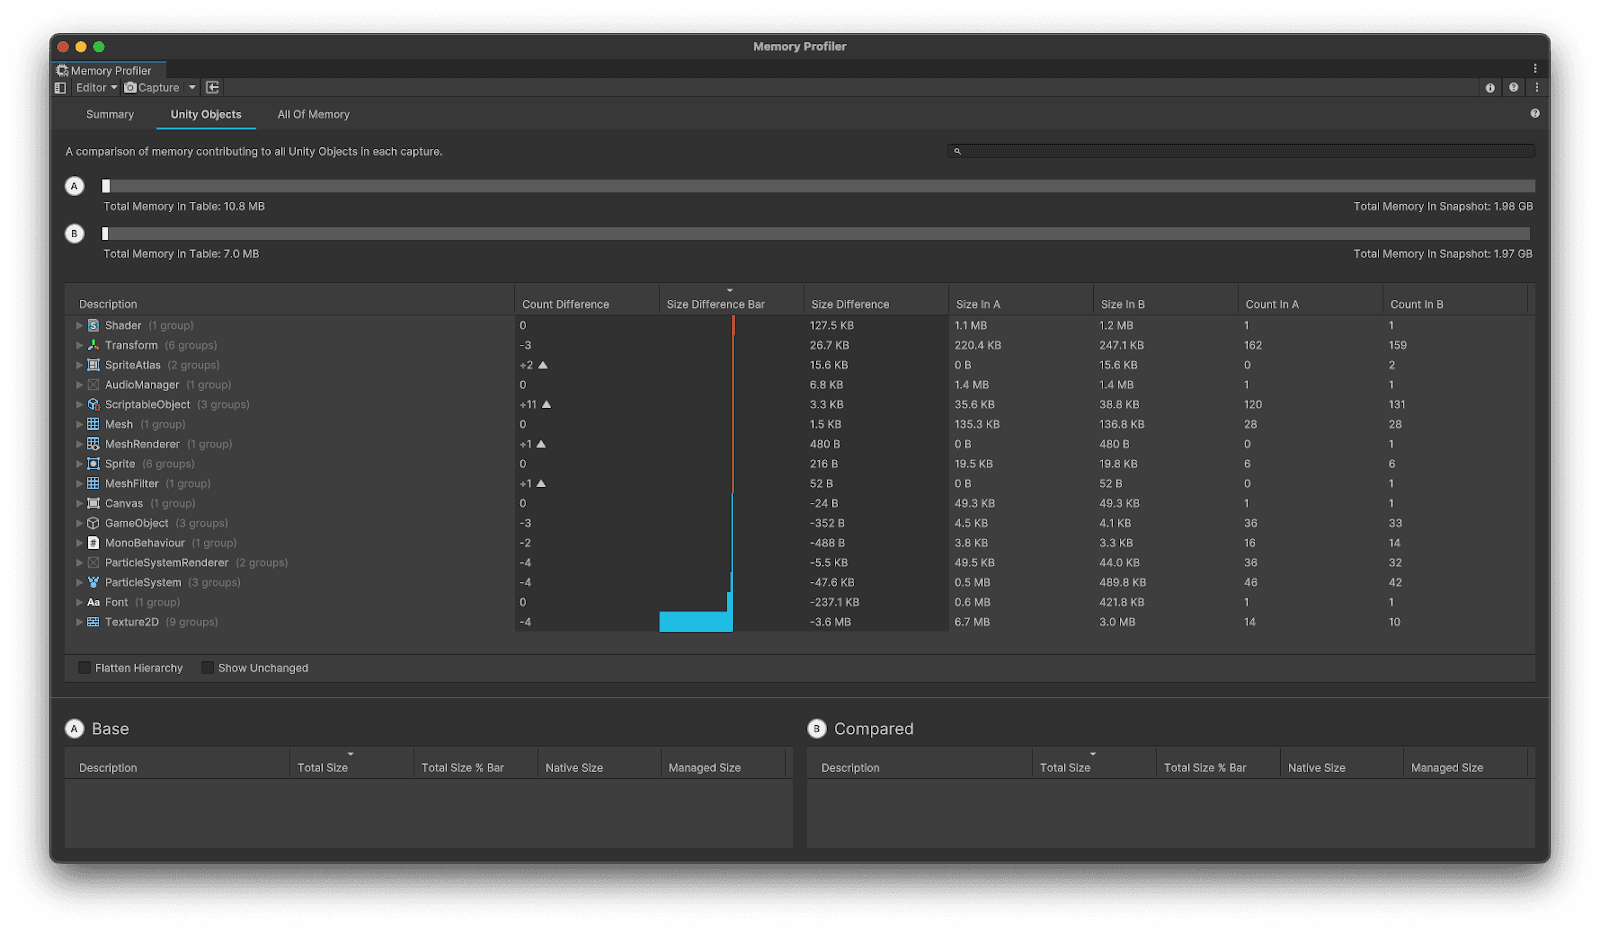1600x929 pixels.
Task: Click the Texture2D type icon
Action: point(93,622)
